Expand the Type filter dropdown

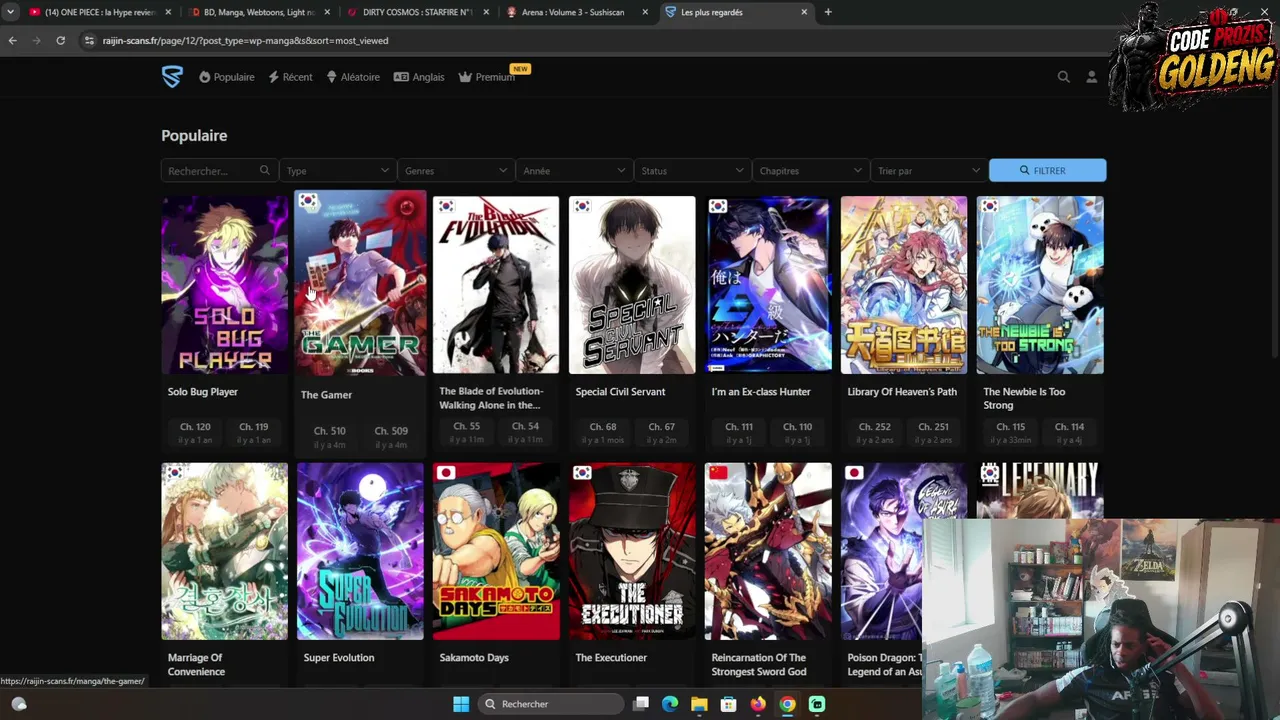coord(338,171)
